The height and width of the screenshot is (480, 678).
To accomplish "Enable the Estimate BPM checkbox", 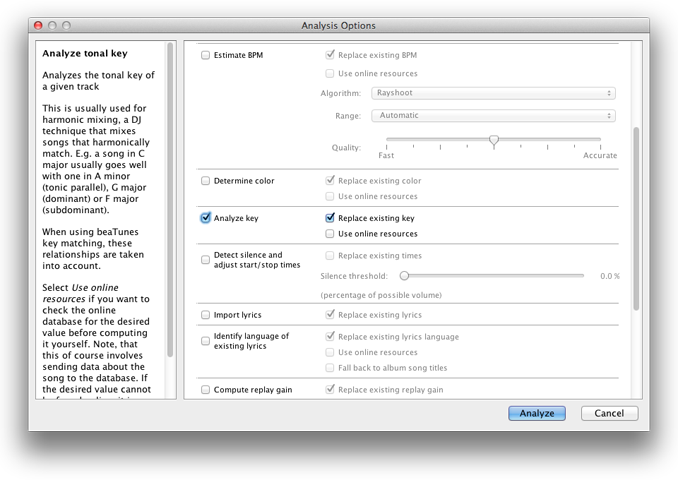I will [x=205, y=55].
